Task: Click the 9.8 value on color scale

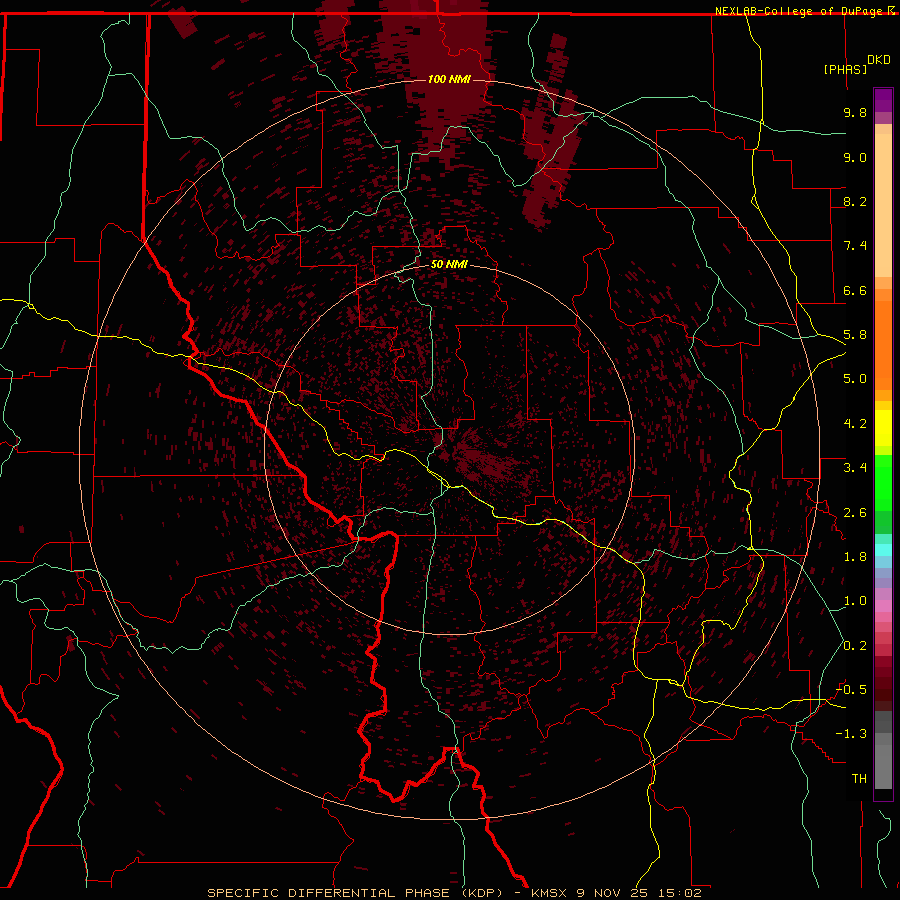Action: [855, 112]
